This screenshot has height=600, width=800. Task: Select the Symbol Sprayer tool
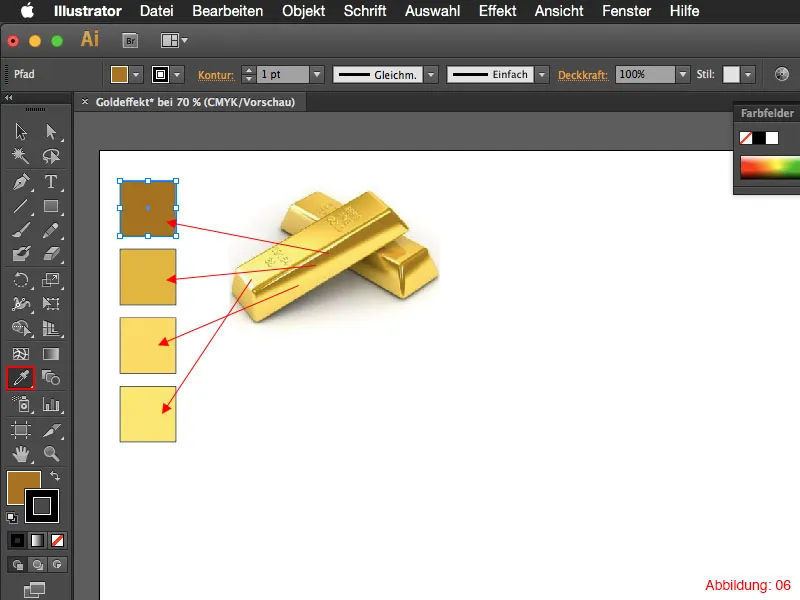point(21,404)
